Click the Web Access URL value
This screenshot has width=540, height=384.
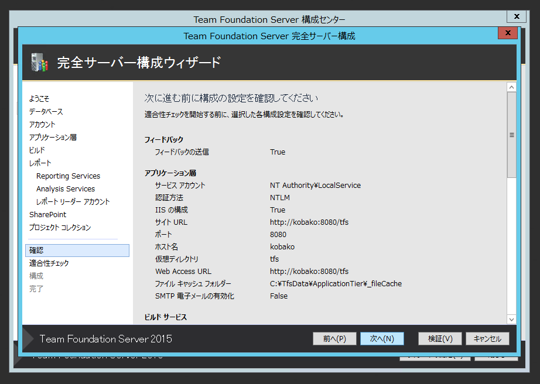309,271
